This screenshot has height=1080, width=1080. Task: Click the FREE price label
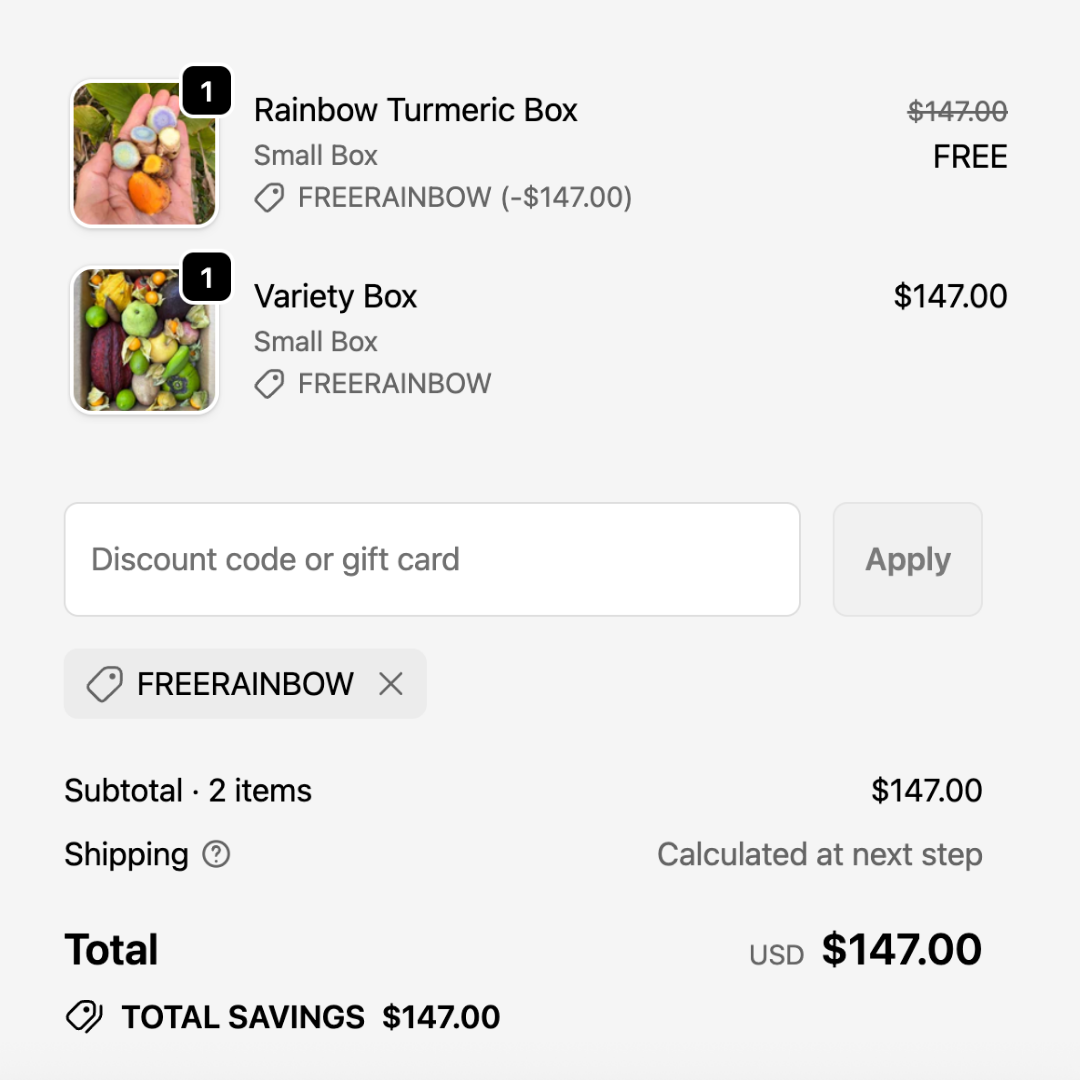(x=970, y=157)
